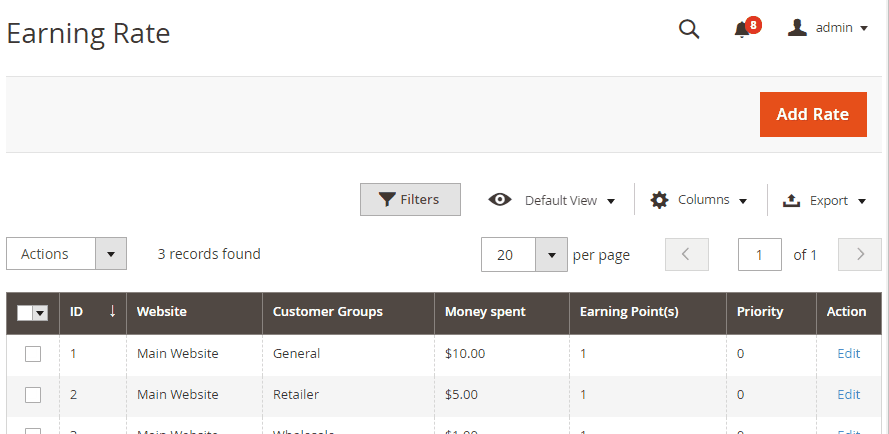Image resolution: width=889 pixels, height=434 pixels.
Task: Click the per page value field showing 20
Action: (x=509, y=255)
